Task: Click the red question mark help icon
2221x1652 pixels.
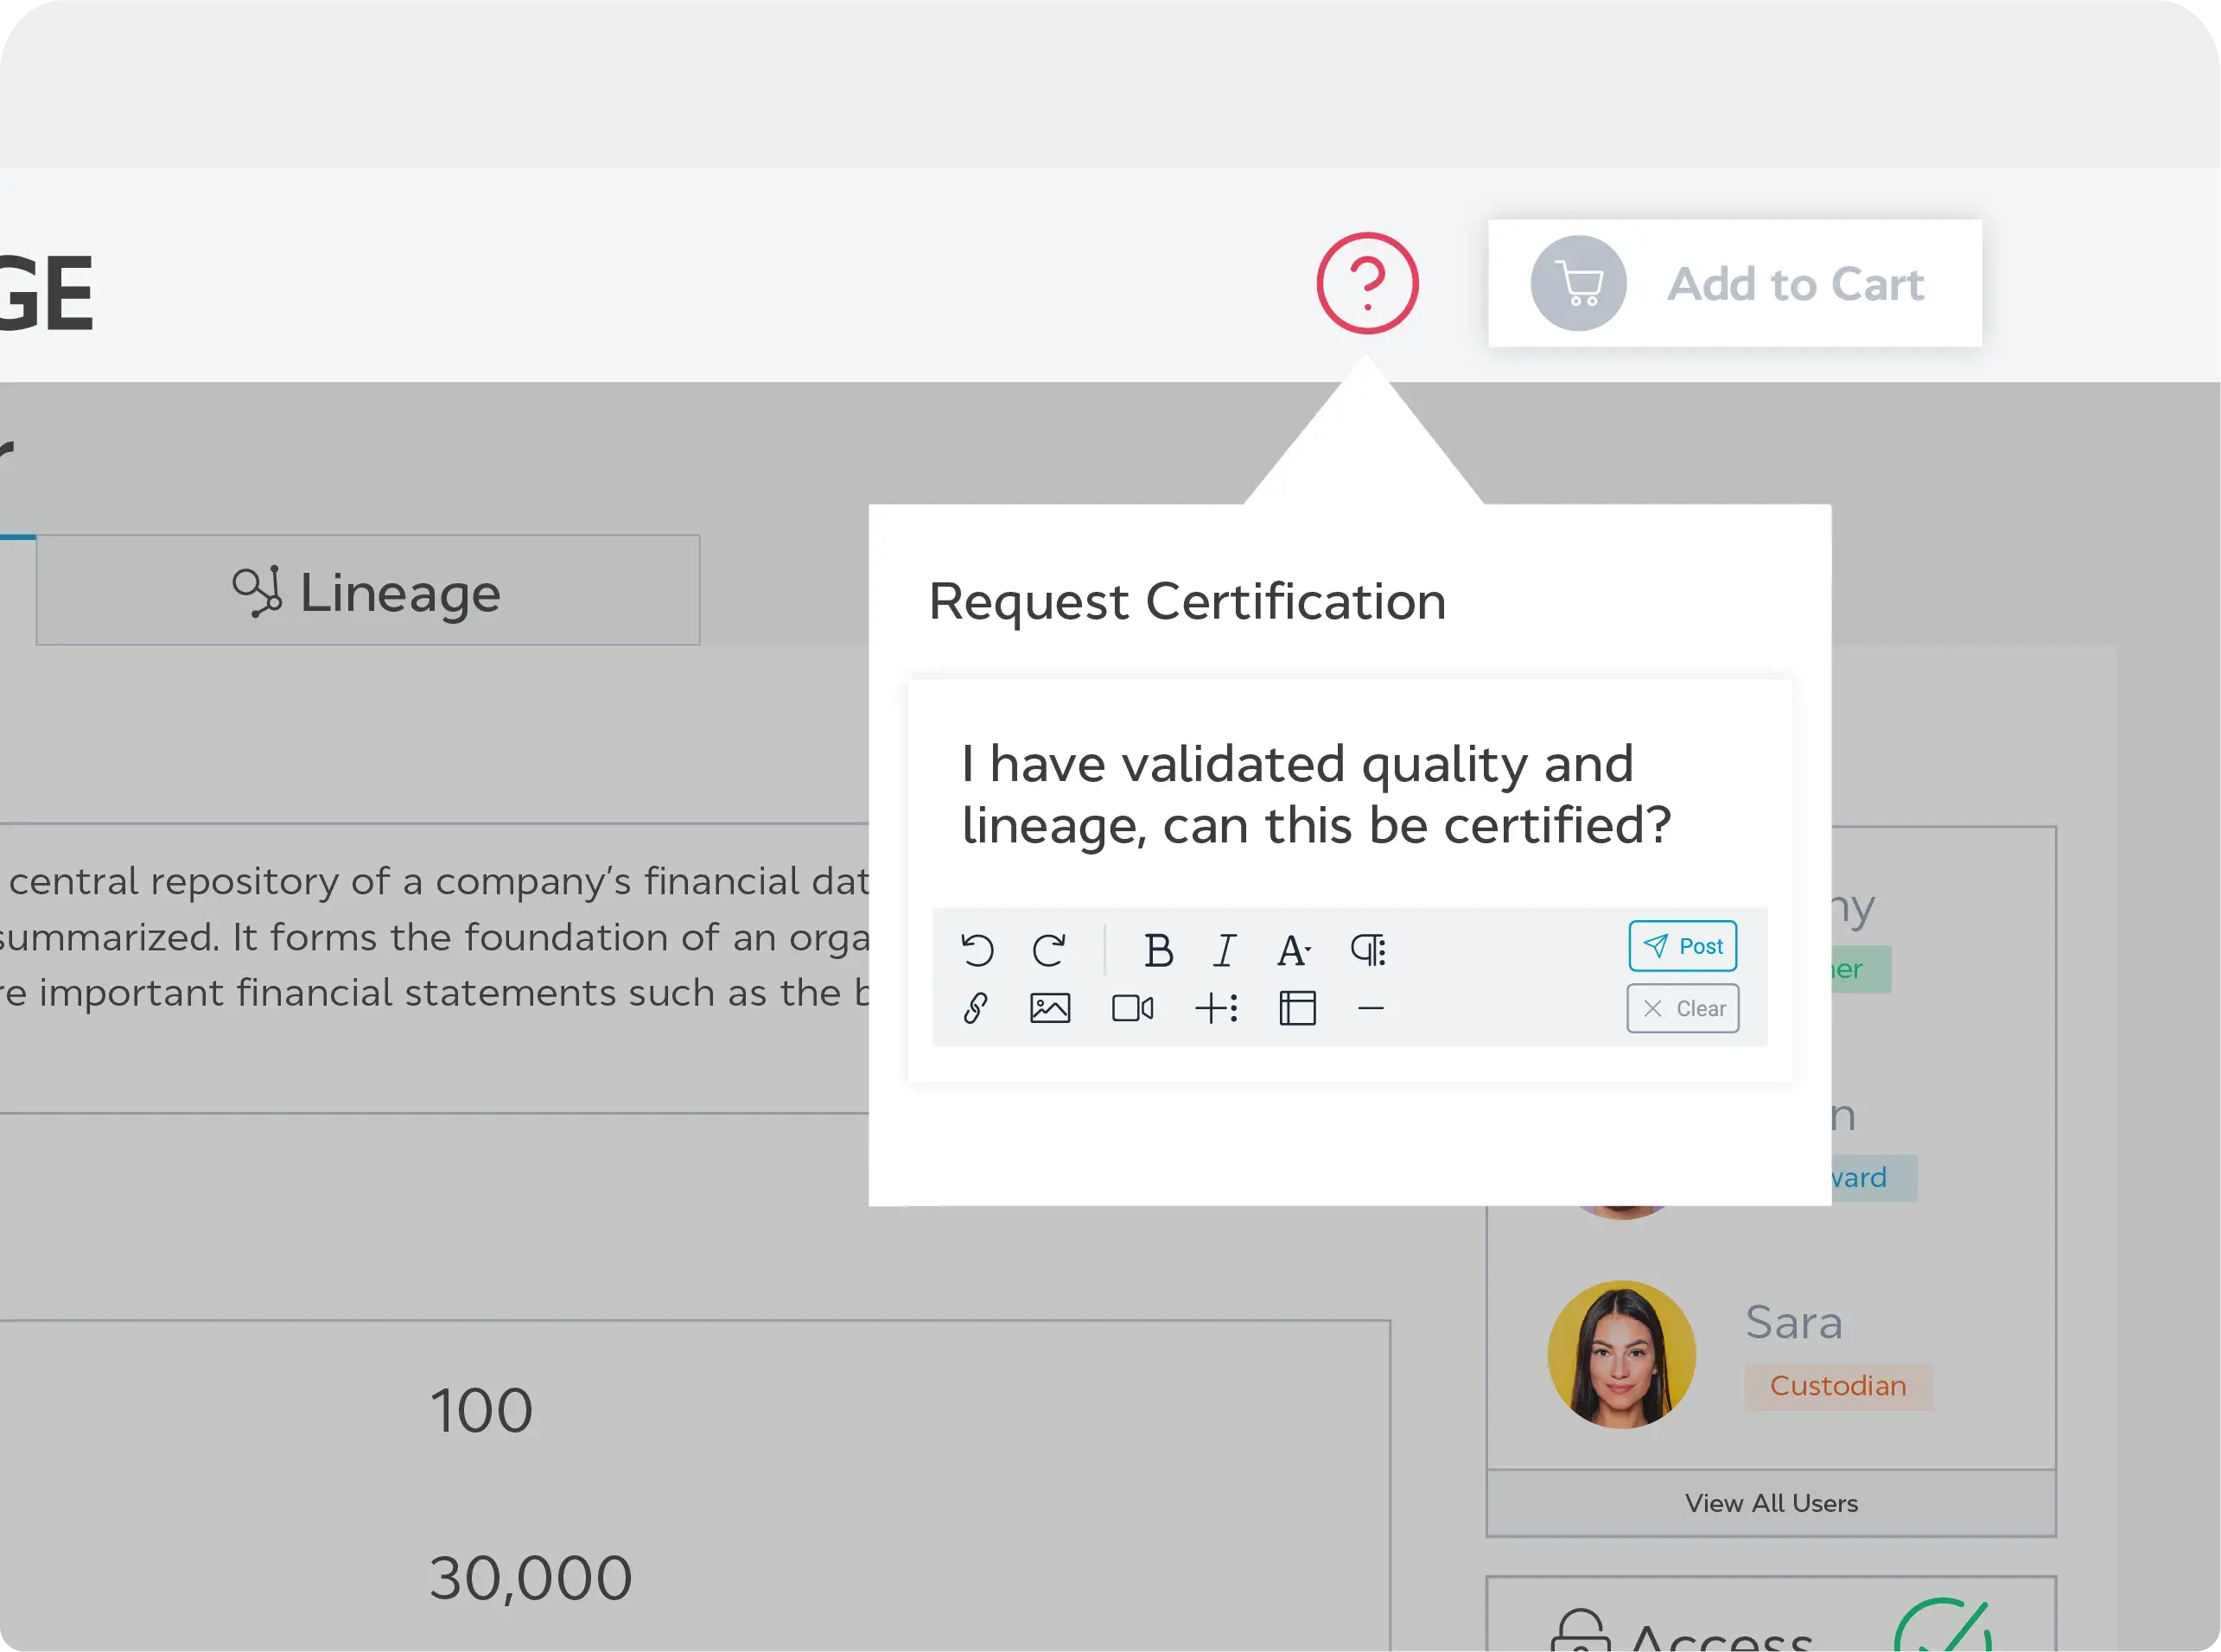Action: click(1367, 283)
